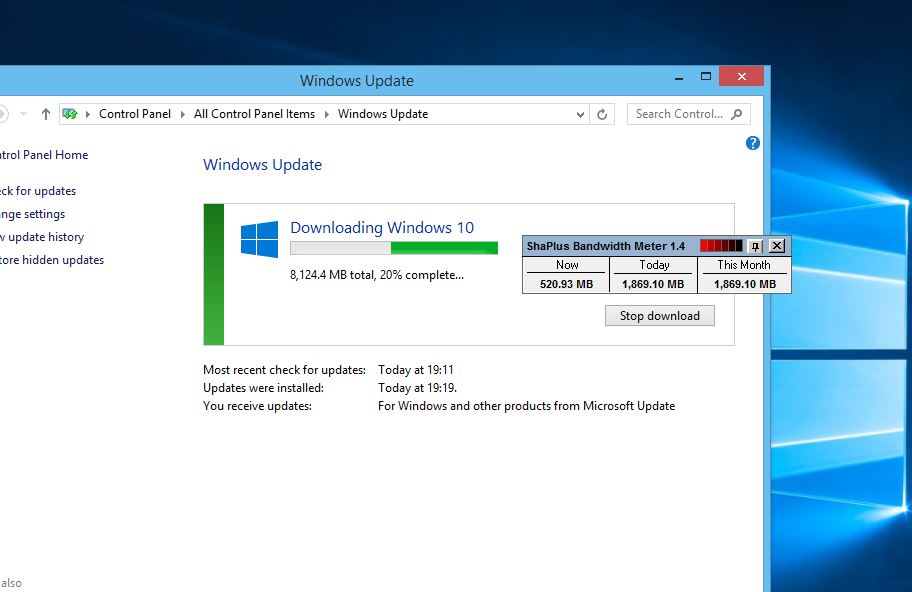Open Change settings in the sidebar
Viewport: 912px width, 592px height.
pyautogui.click(x=32, y=213)
